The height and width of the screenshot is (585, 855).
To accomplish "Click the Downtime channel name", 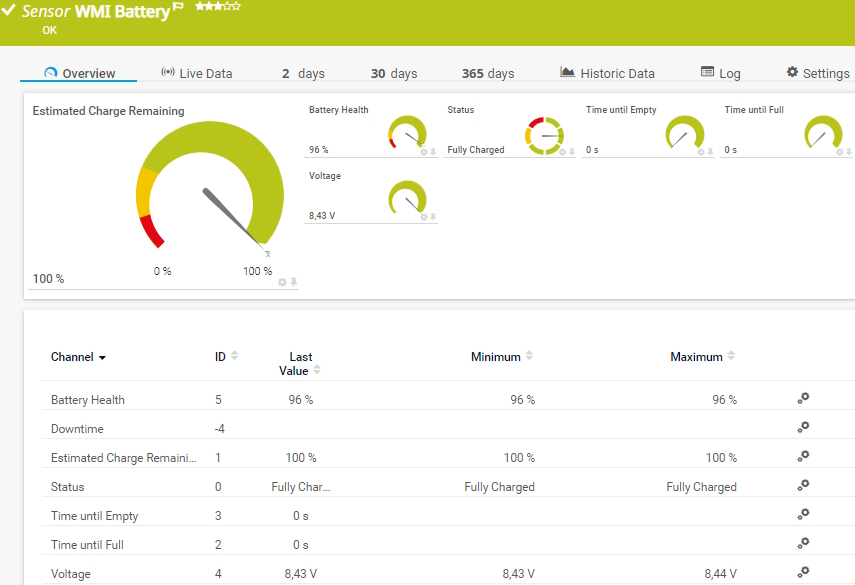I will click(77, 429).
